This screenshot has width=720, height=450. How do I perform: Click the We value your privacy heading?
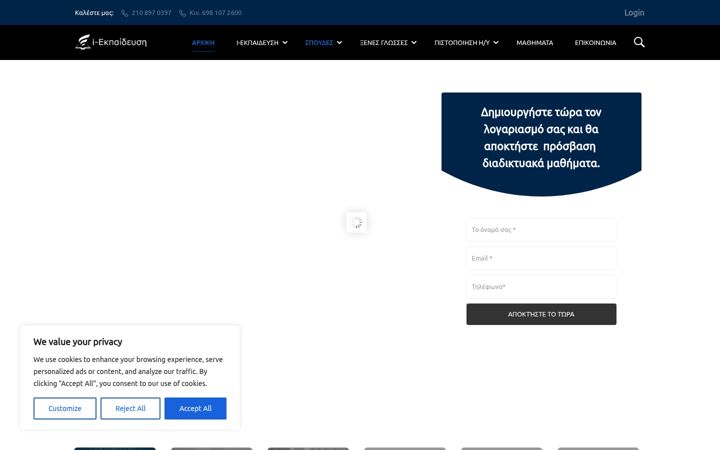click(x=78, y=342)
